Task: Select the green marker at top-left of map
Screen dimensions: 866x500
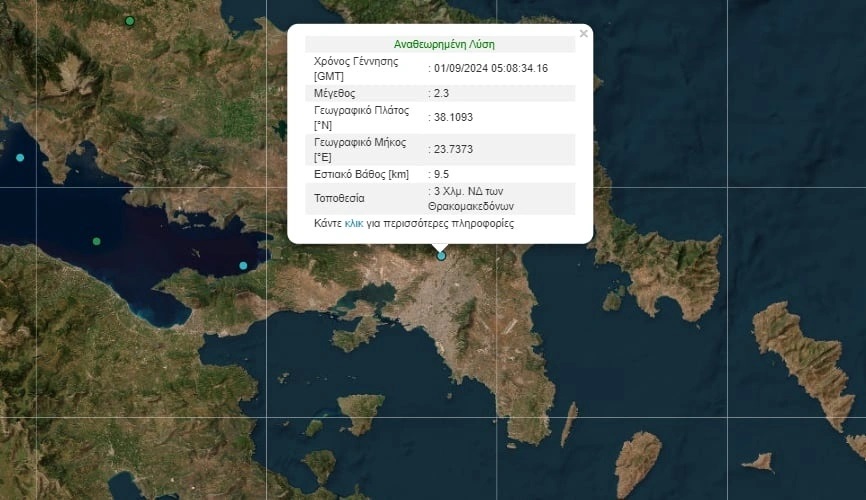Action: pyautogui.click(x=129, y=21)
